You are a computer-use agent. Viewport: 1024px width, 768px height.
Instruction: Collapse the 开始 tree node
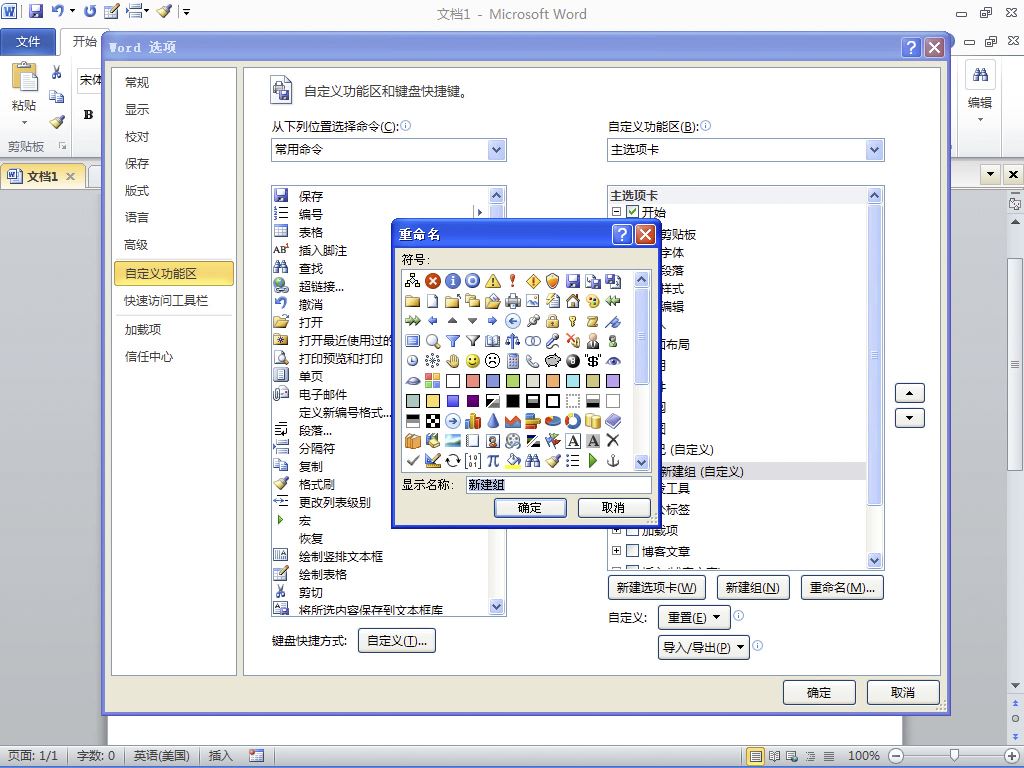click(616, 212)
